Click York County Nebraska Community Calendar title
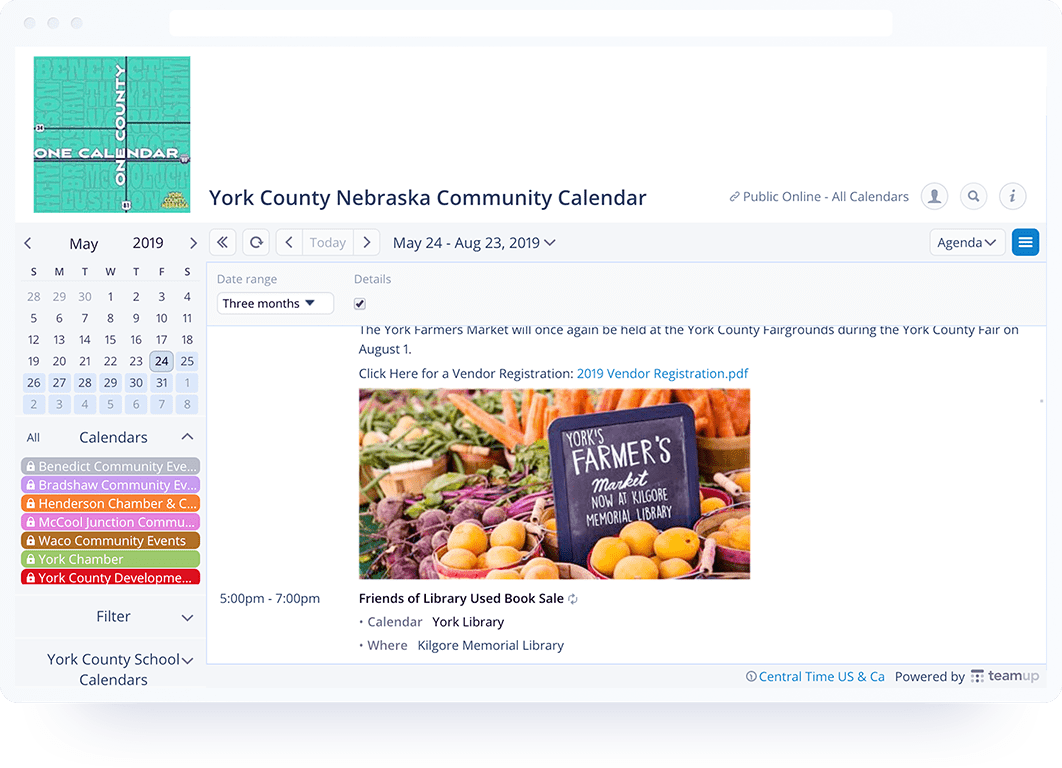The height and width of the screenshot is (768, 1062). (427, 198)
